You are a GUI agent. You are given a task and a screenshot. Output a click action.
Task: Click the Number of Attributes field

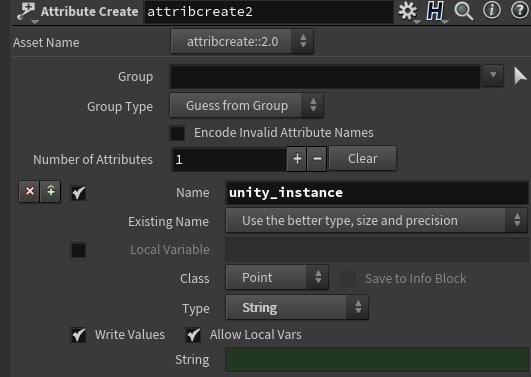[229, 159]
